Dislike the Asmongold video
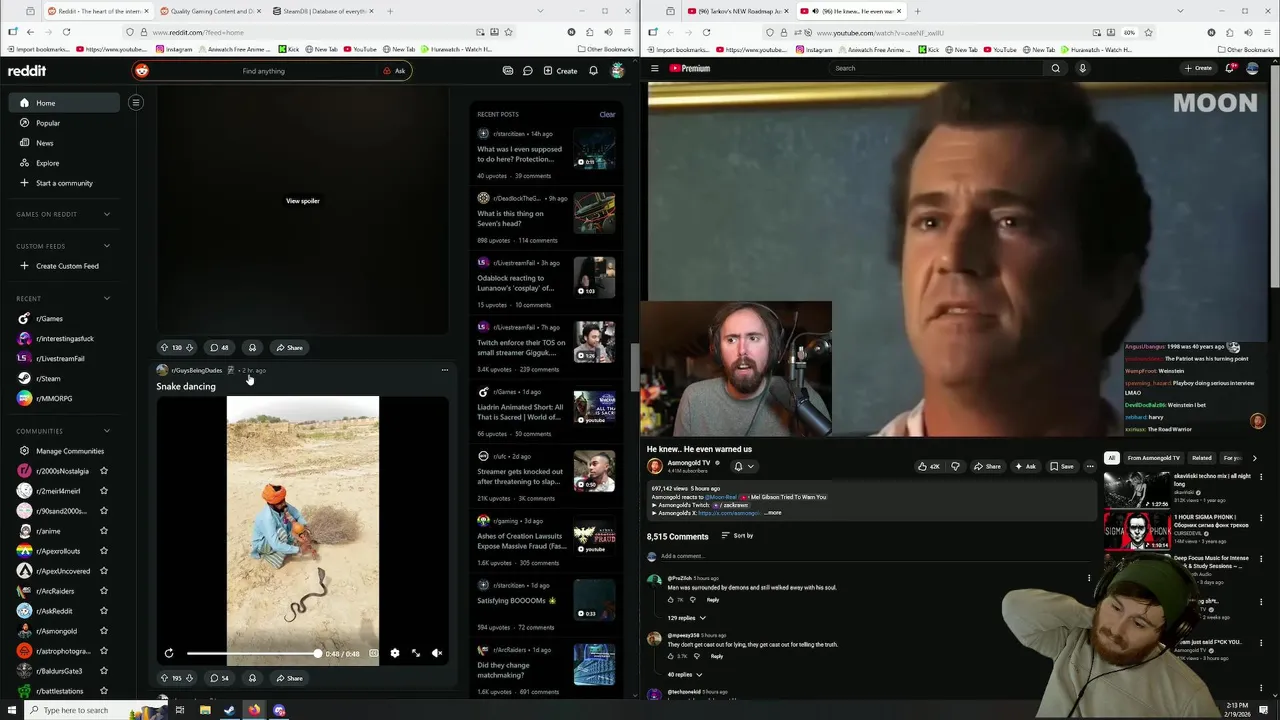1280x720 pixels. [955, 466]
